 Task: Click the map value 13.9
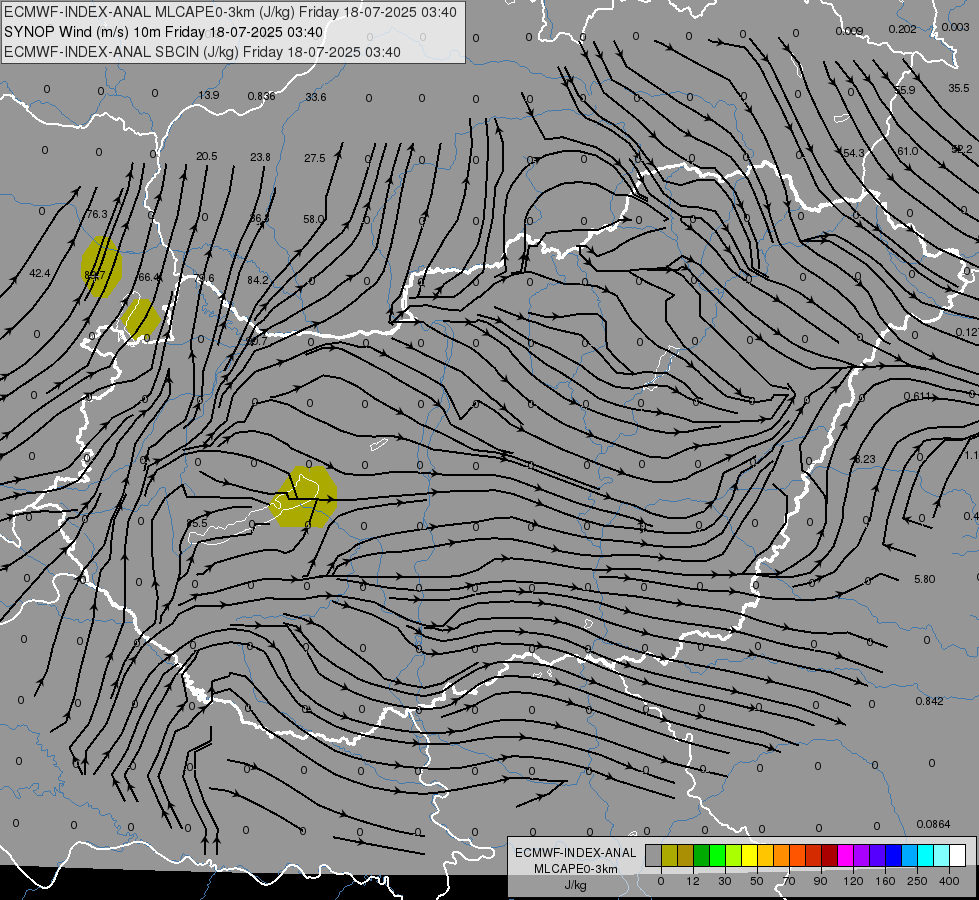209,96
